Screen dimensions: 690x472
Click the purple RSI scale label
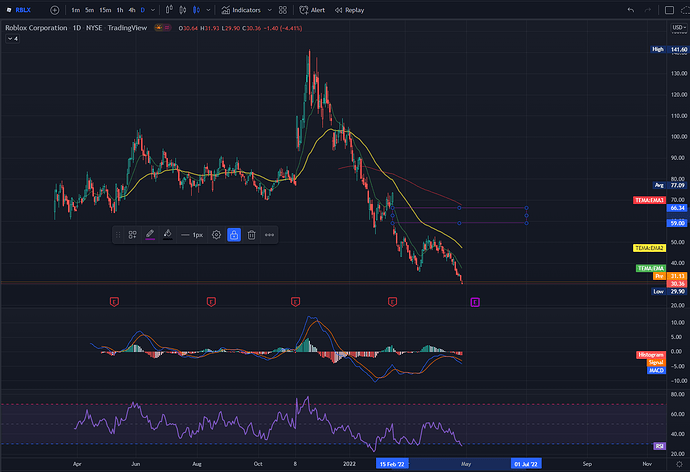[x=659, y=446]
